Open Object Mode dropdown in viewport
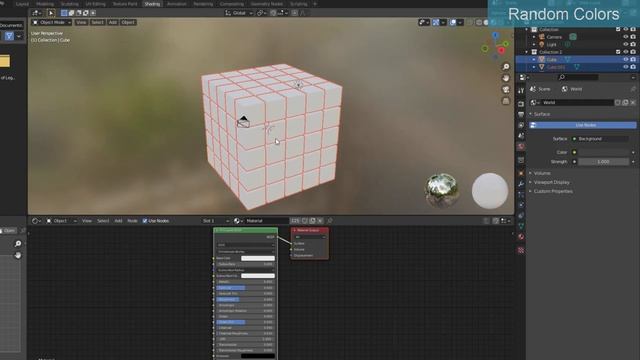Screen dimensions: 640x360 tap(52, 22)
